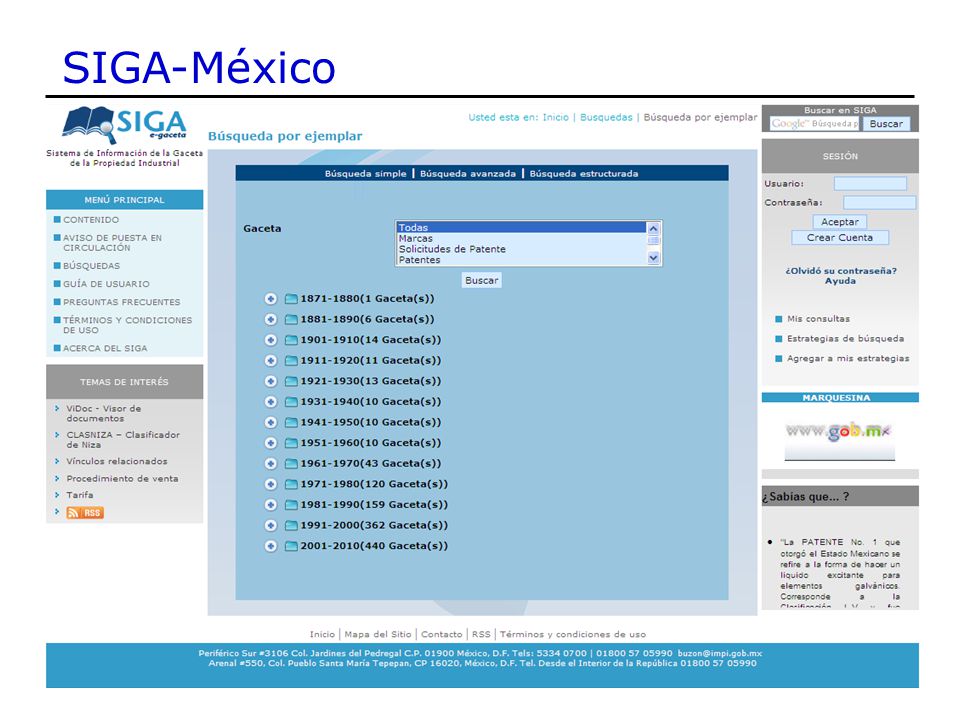
Task: Expand the 1881-1890 gazette decade
Action: [x=271, y=320]
